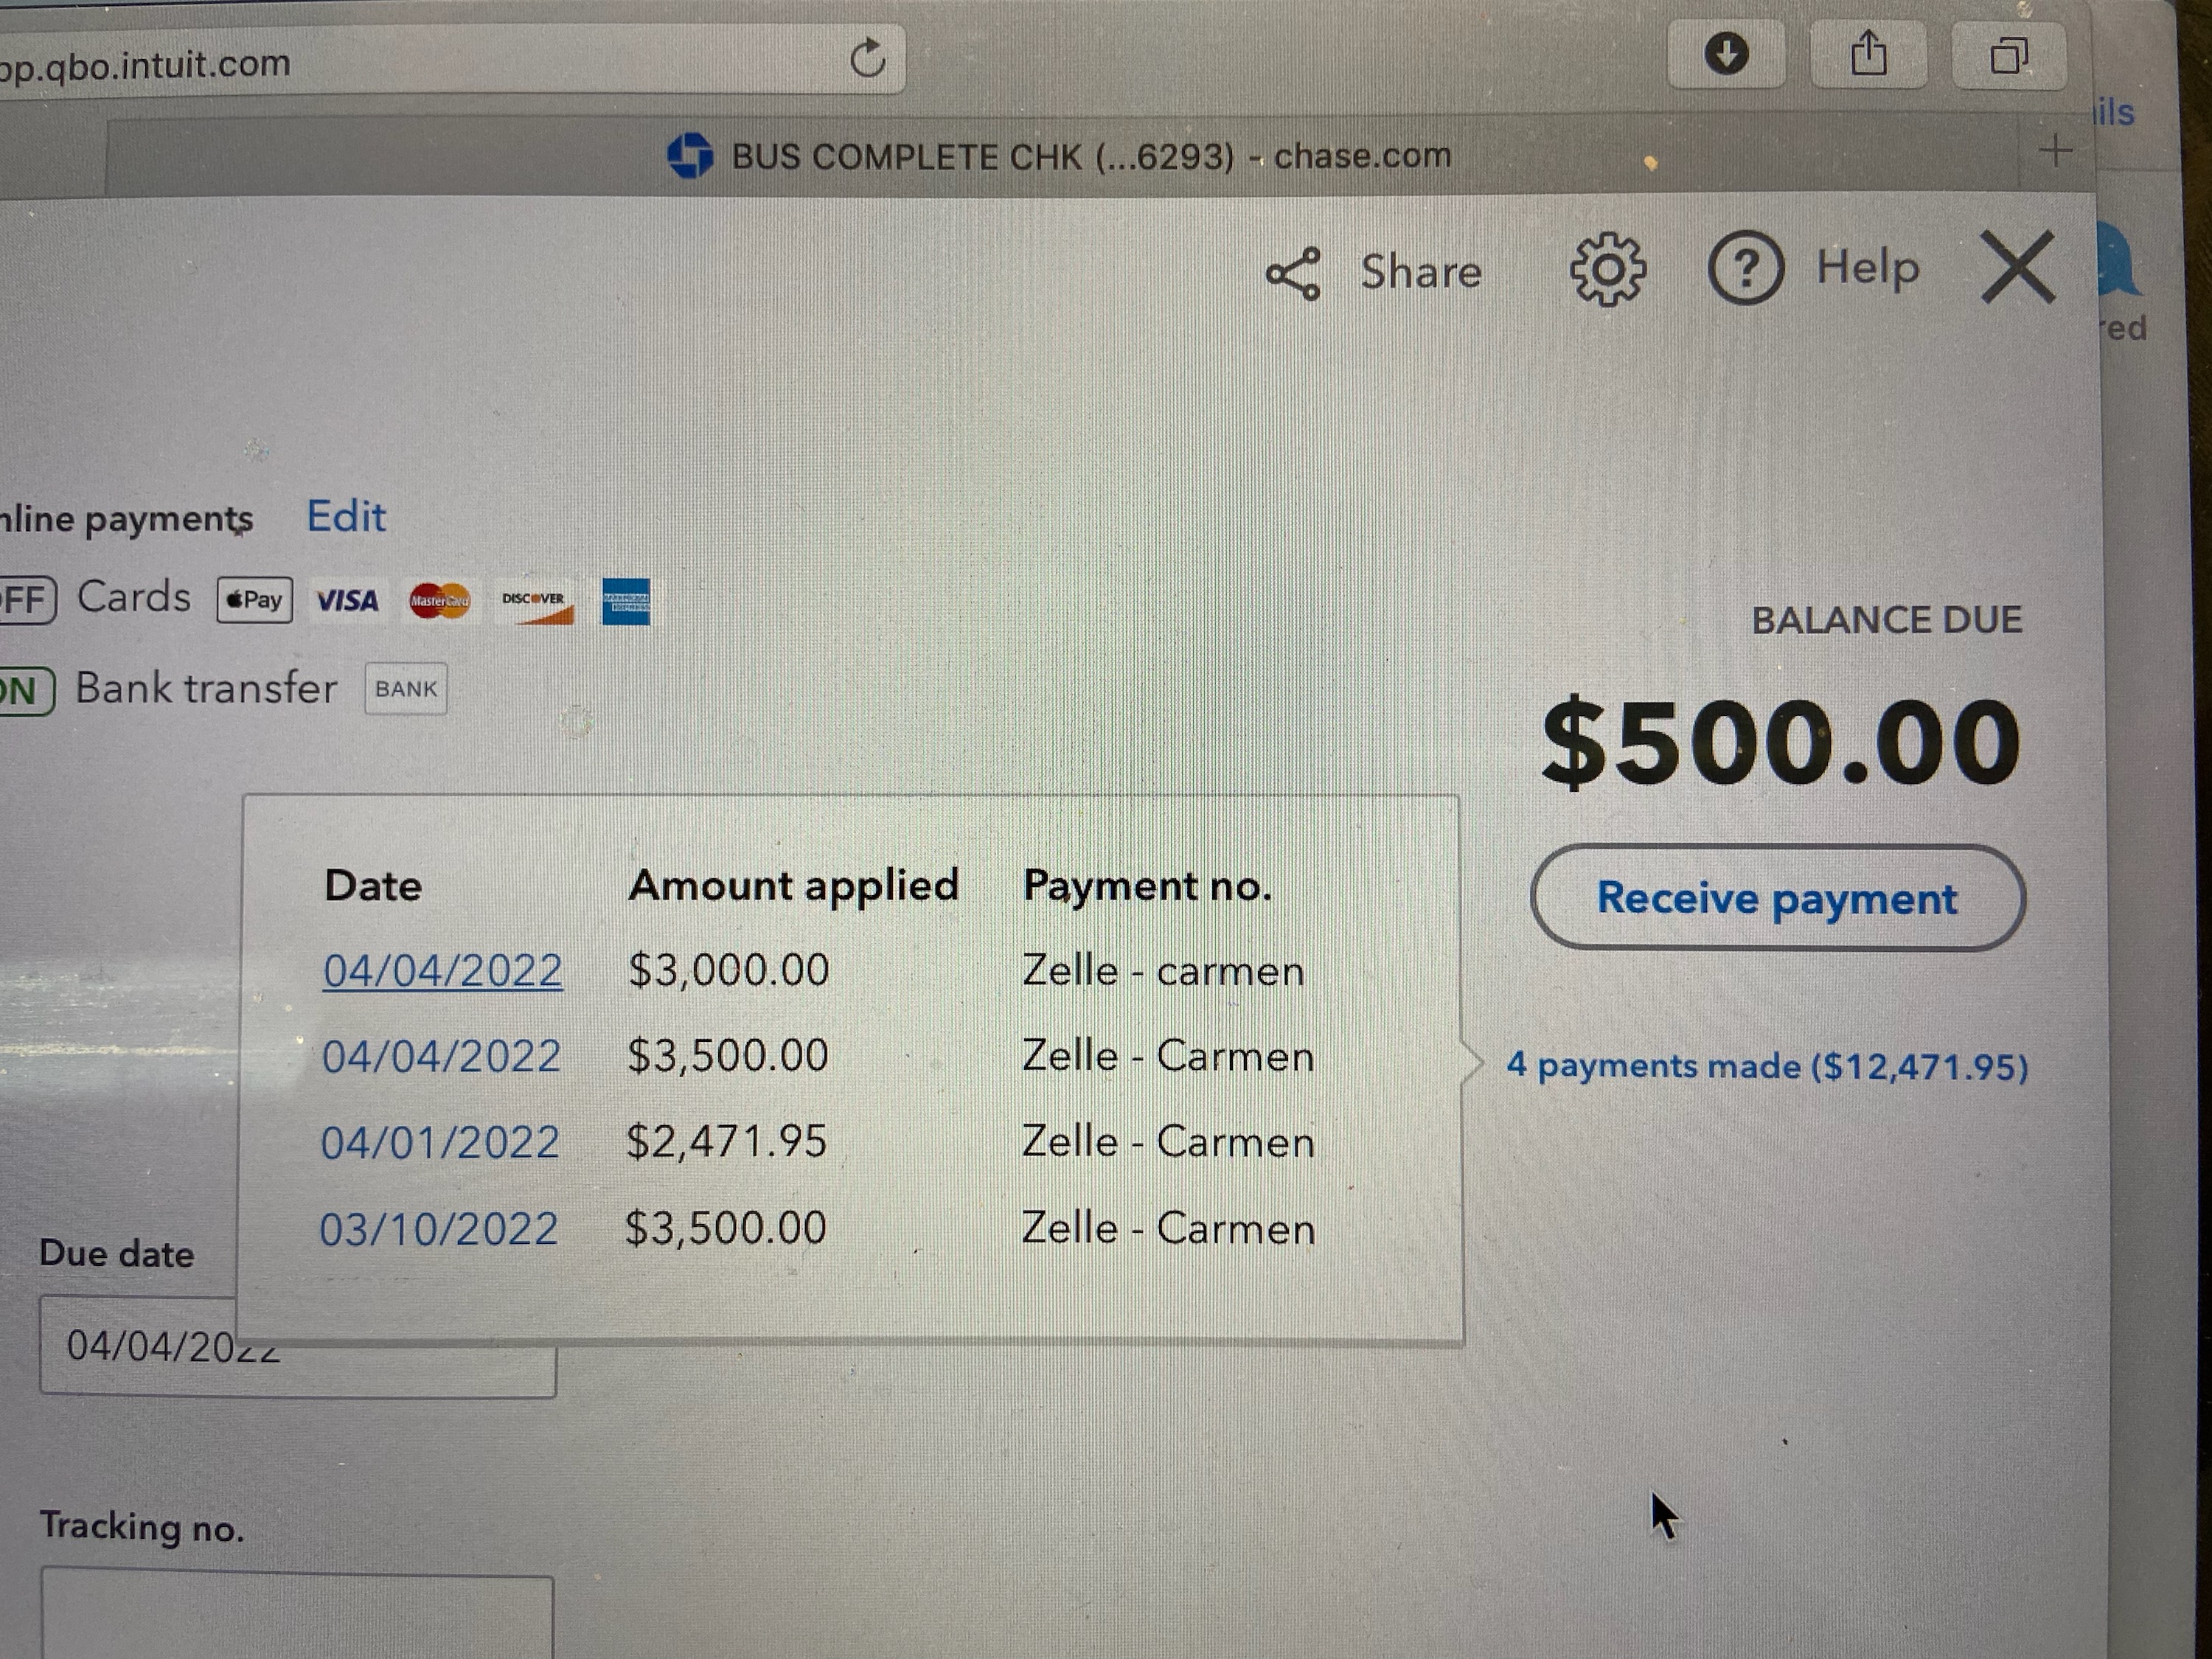
Task: Toggle the Cards online payment switch
Action: [x=25, y=600]
